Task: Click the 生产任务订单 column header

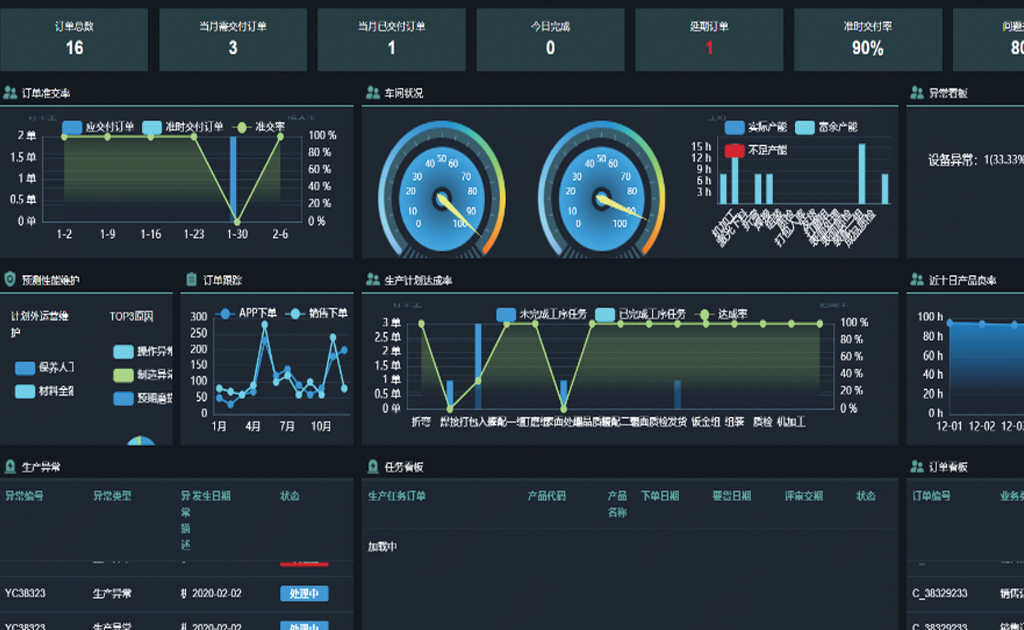Action: 397,496
